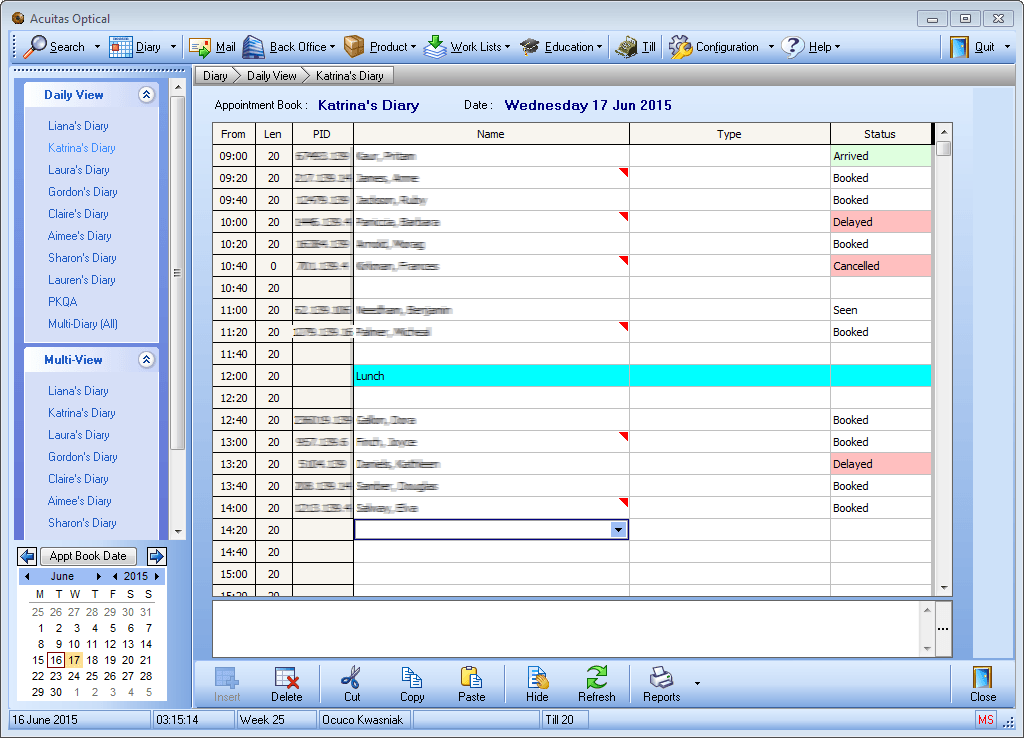Image resolution: width=1024 pixels, height=738 pixels.
Task: Click the Appt Book Date button
Action: click(88, 555)
